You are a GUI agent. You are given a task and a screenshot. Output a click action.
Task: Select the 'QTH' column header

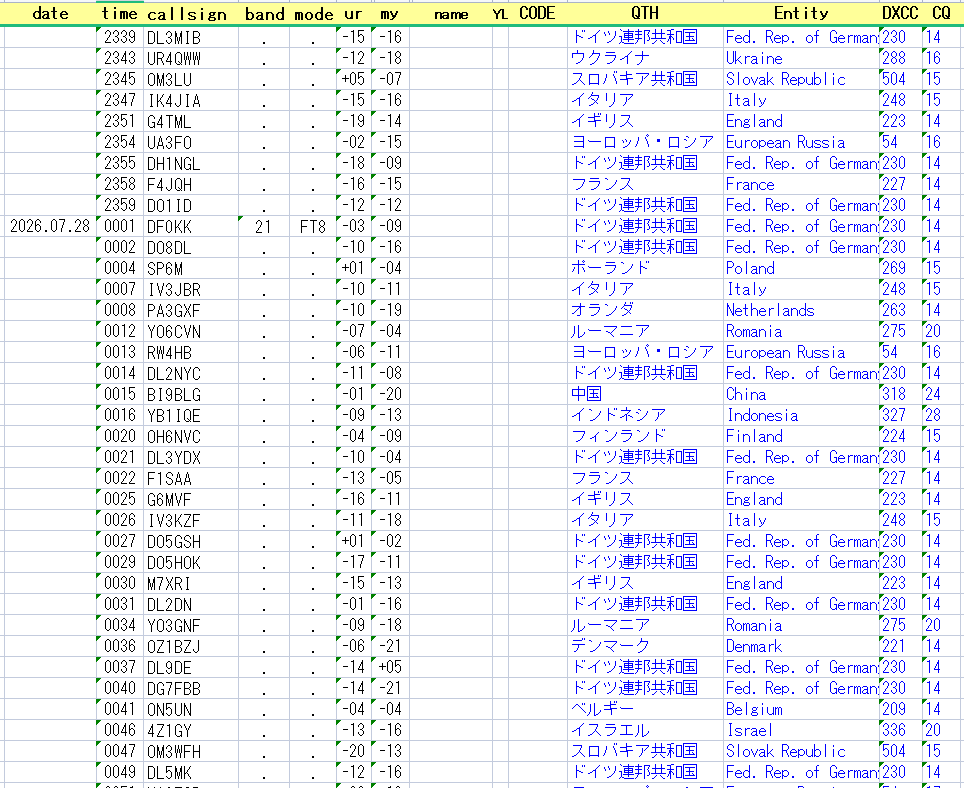646,13
